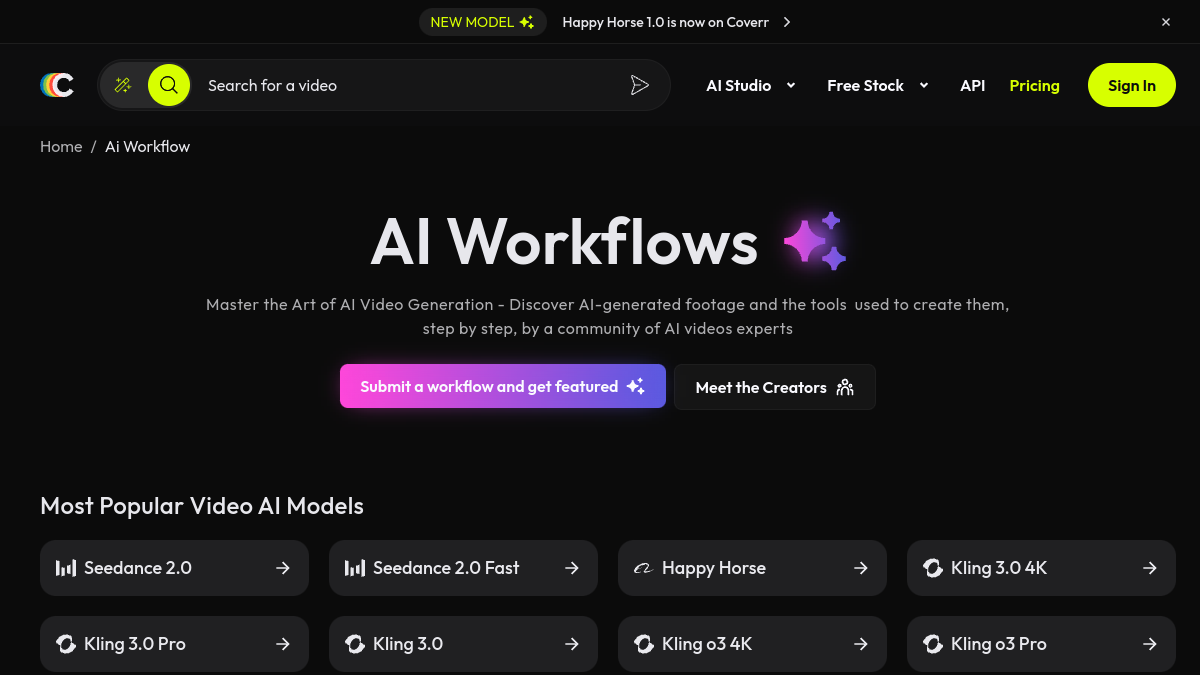1200x675 pixels.
Task: Click the Kling 3.0 4K logo icon
Action: pos(933,568)
